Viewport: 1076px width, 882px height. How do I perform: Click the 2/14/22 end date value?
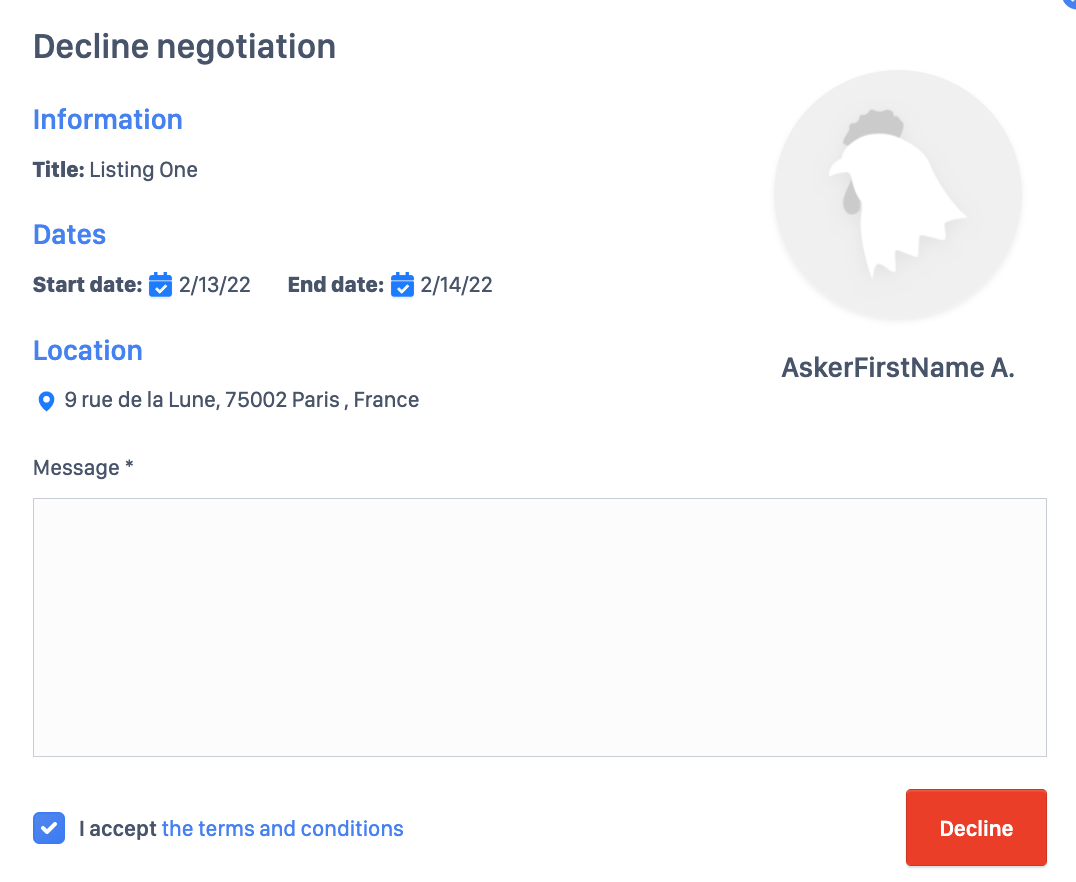[x=456, y=285]
